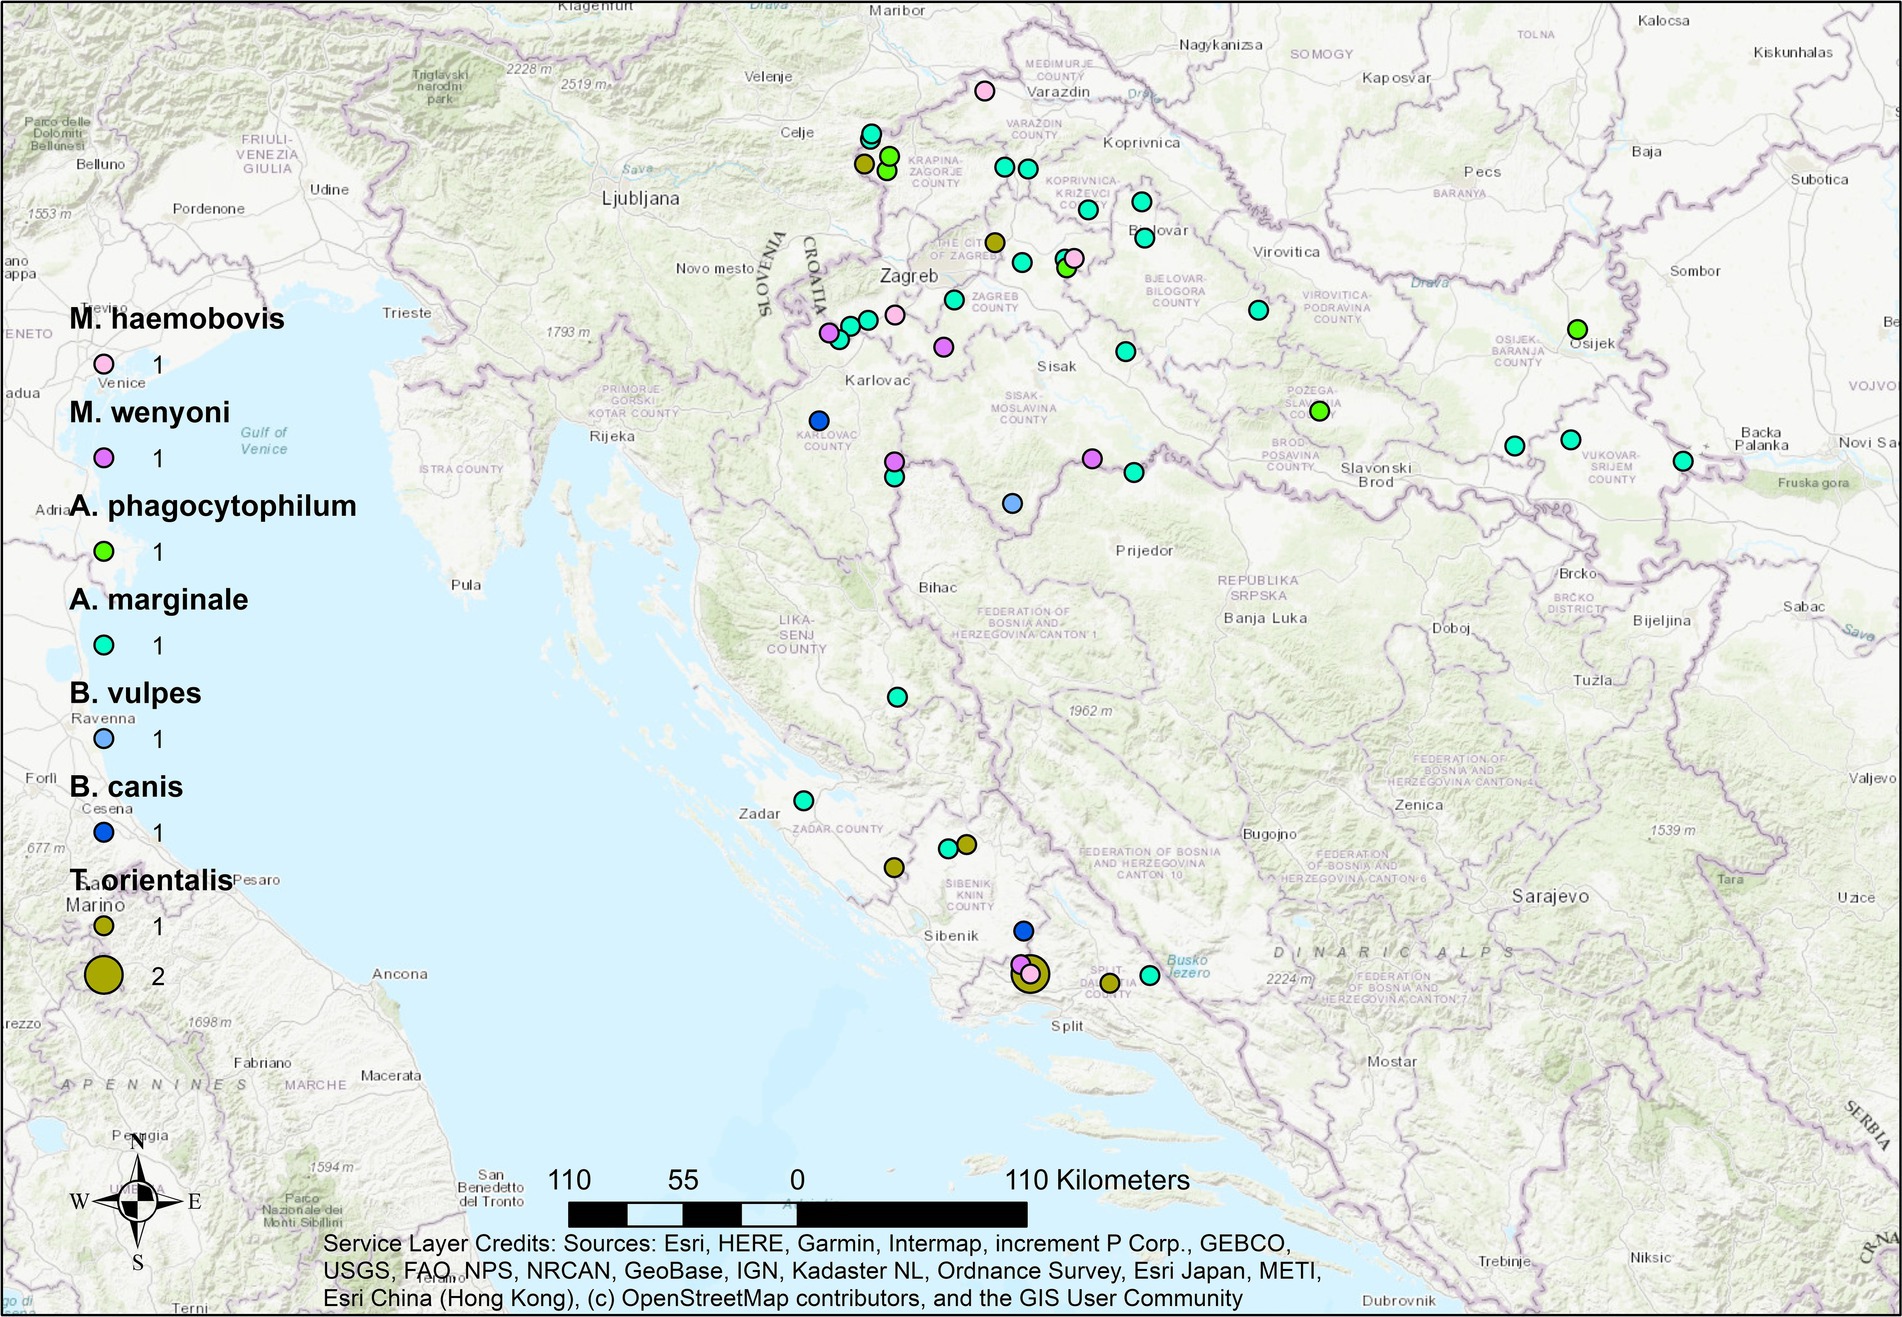Click the DINARIC ALPS label
The image size is (1902, 1317).
point(1395,952)
